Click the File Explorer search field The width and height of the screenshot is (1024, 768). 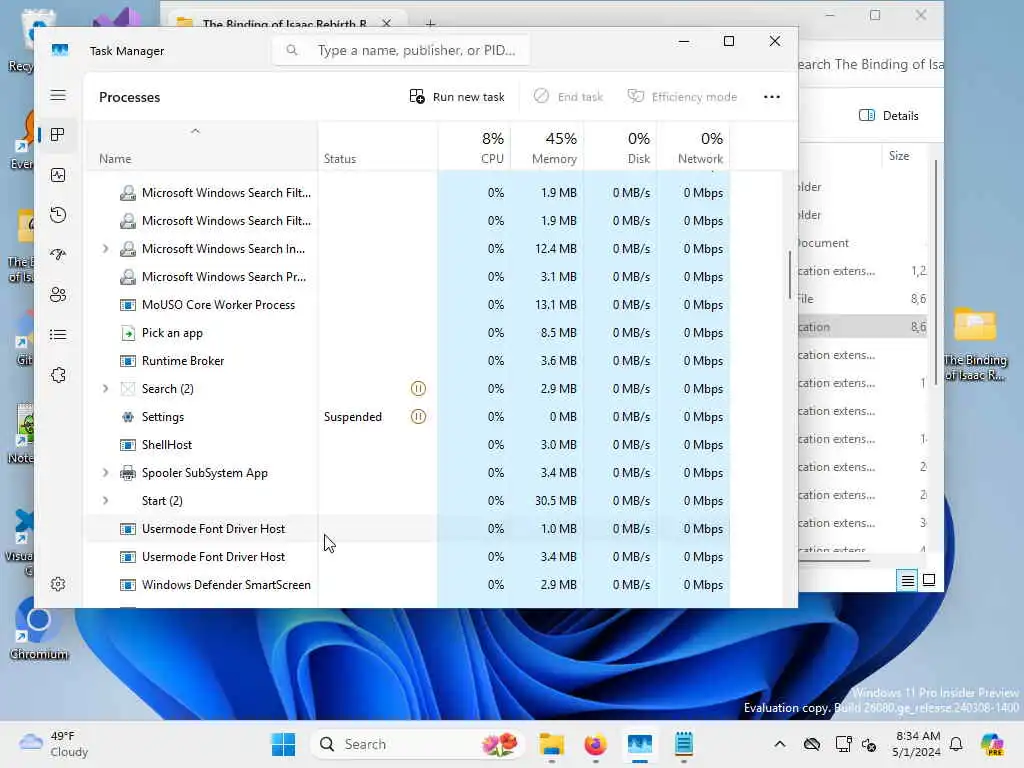click(x=871, y=64)
